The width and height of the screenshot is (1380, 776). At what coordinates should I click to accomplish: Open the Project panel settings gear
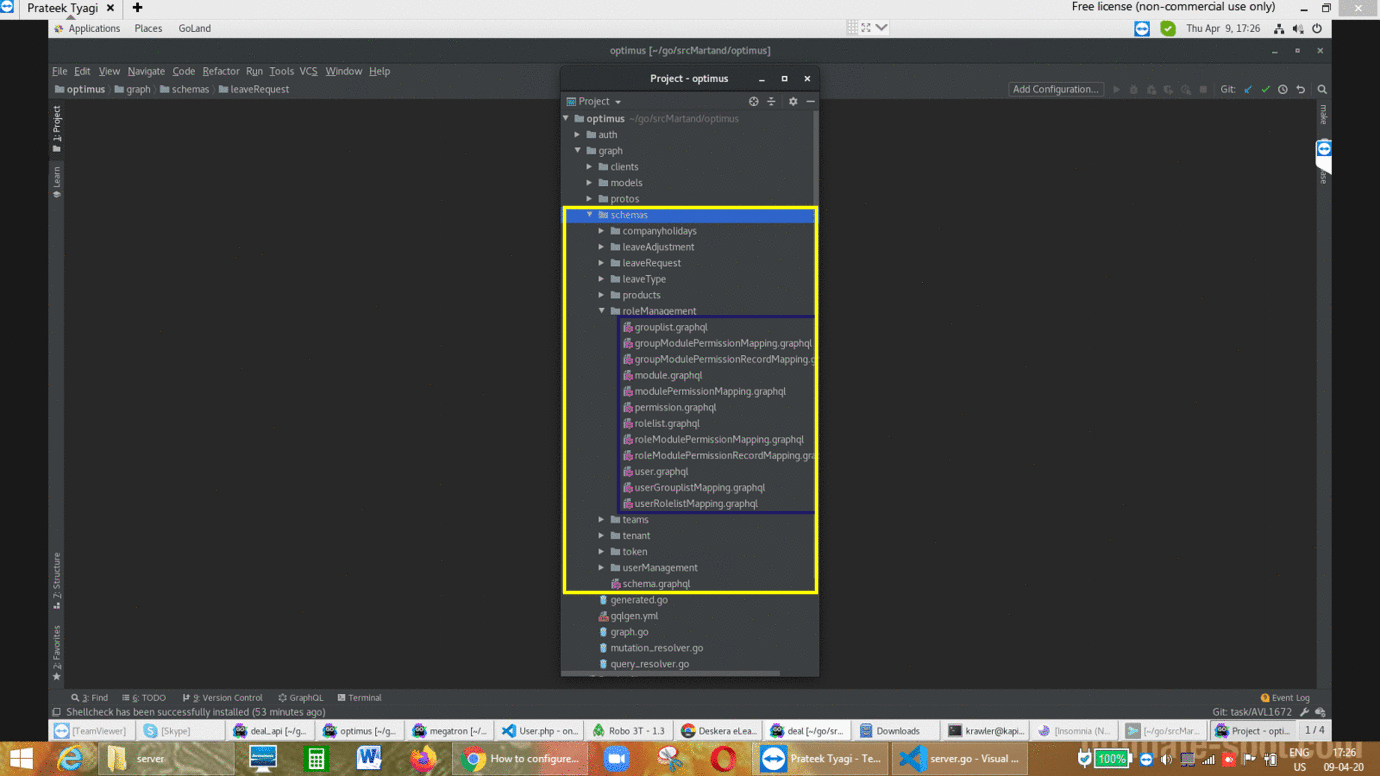click(792, 101)
